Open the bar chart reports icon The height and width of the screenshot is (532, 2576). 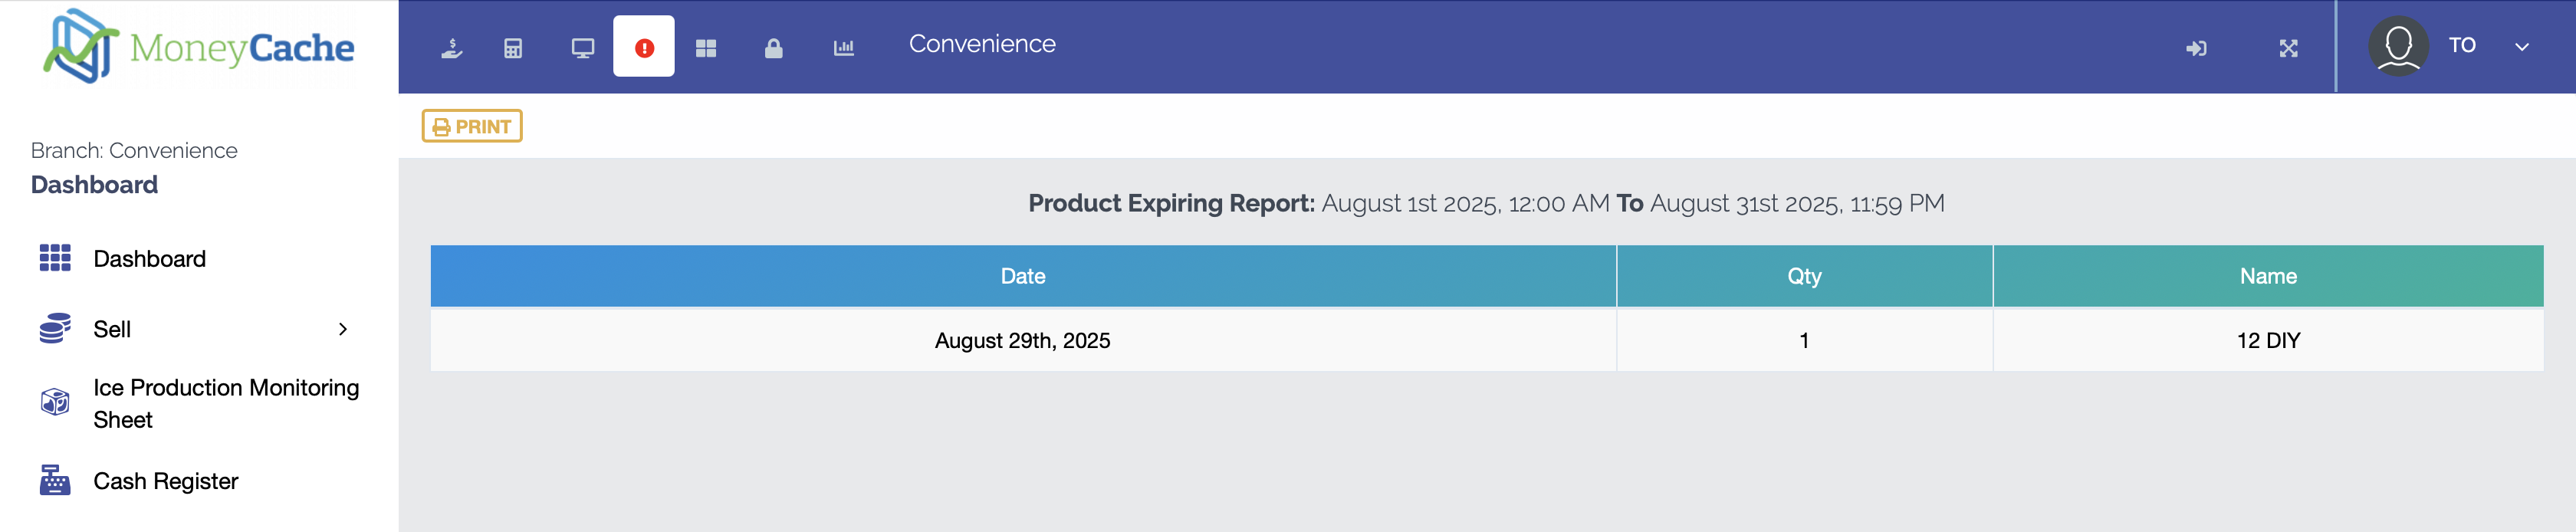[x=844, y=48]
